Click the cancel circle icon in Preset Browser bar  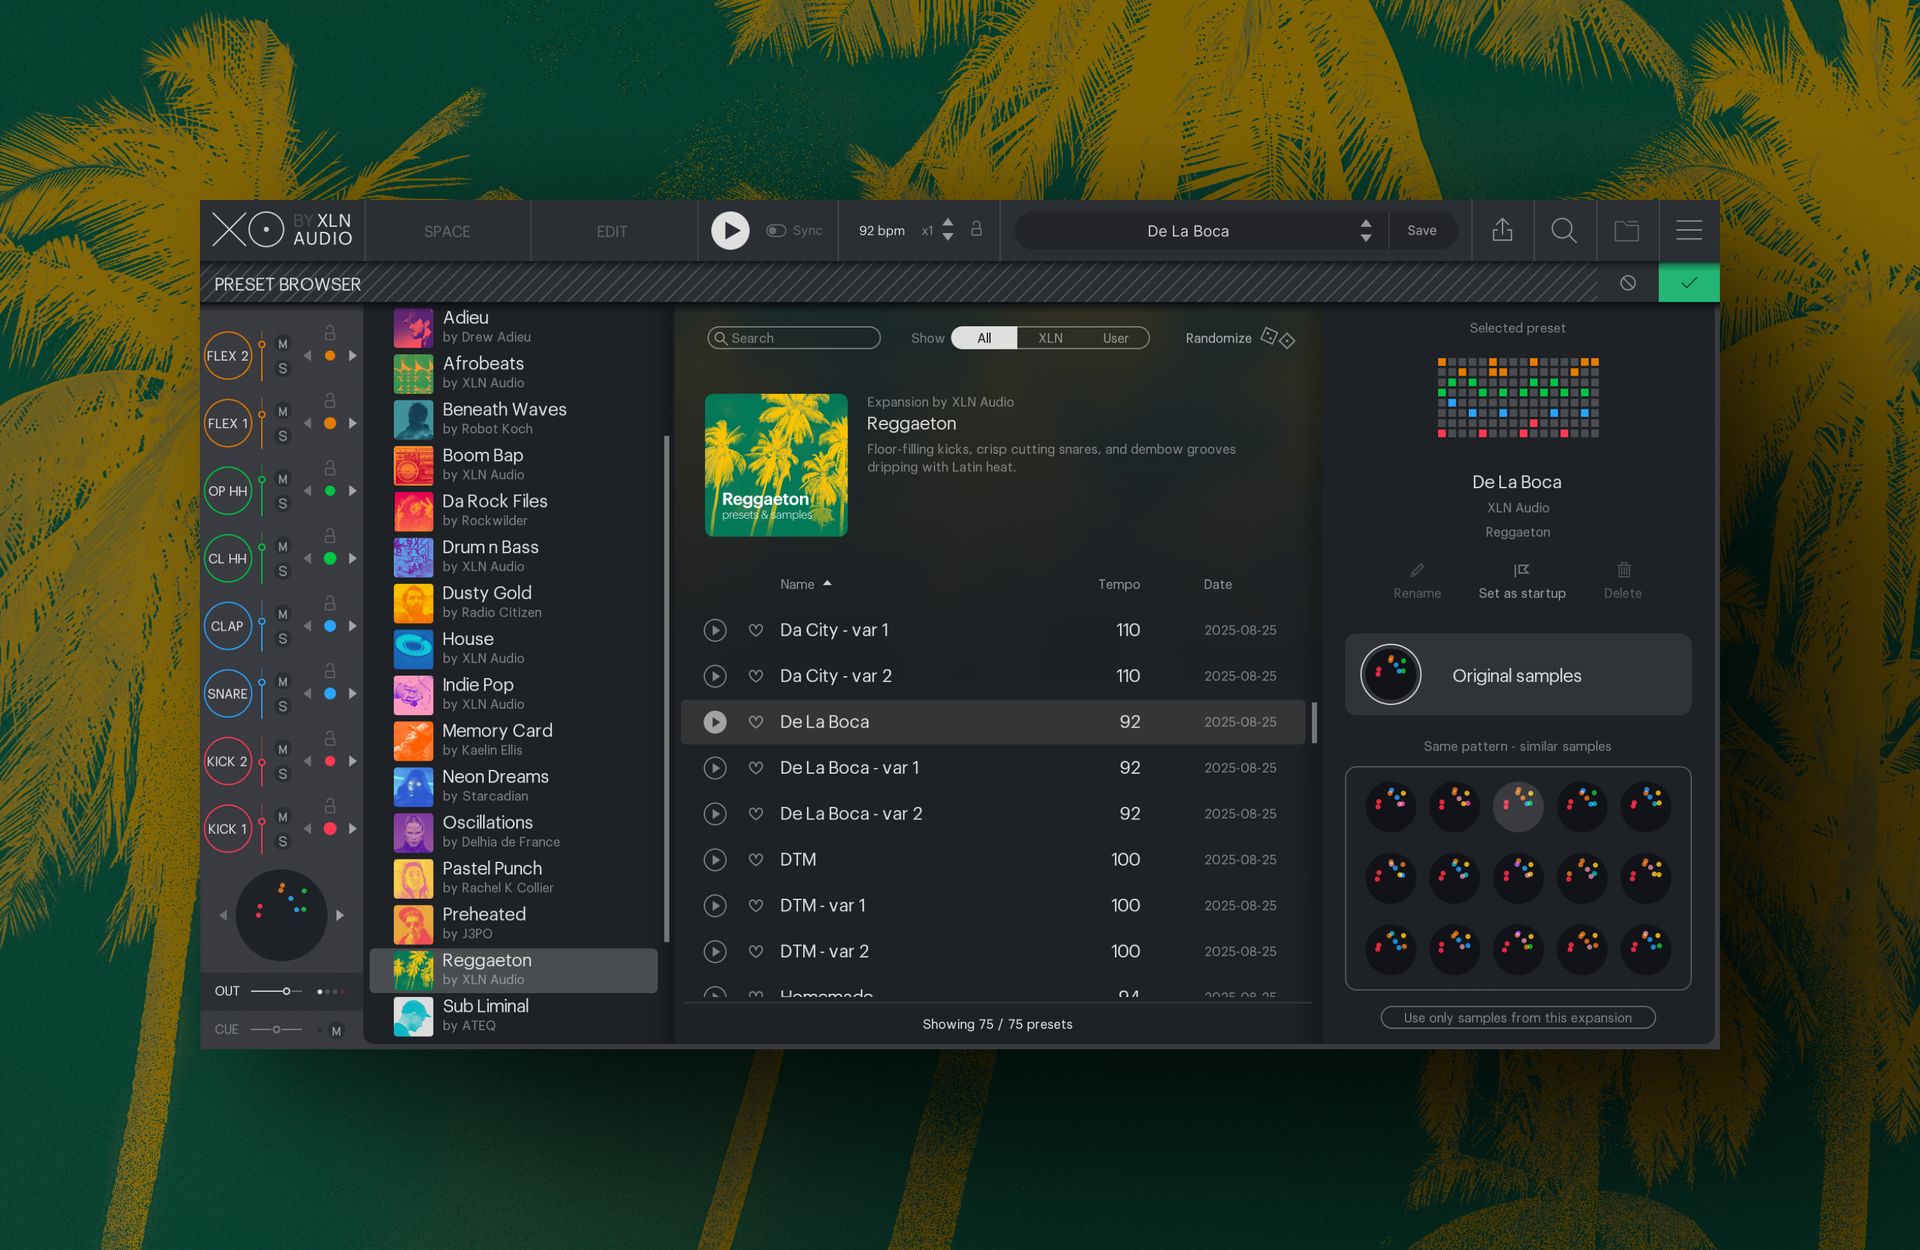pos(1628,283)
